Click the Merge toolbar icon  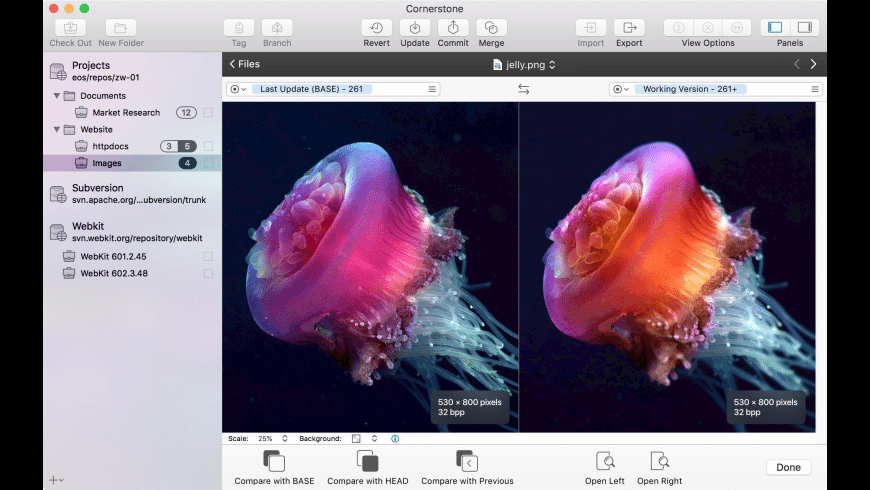491,28
